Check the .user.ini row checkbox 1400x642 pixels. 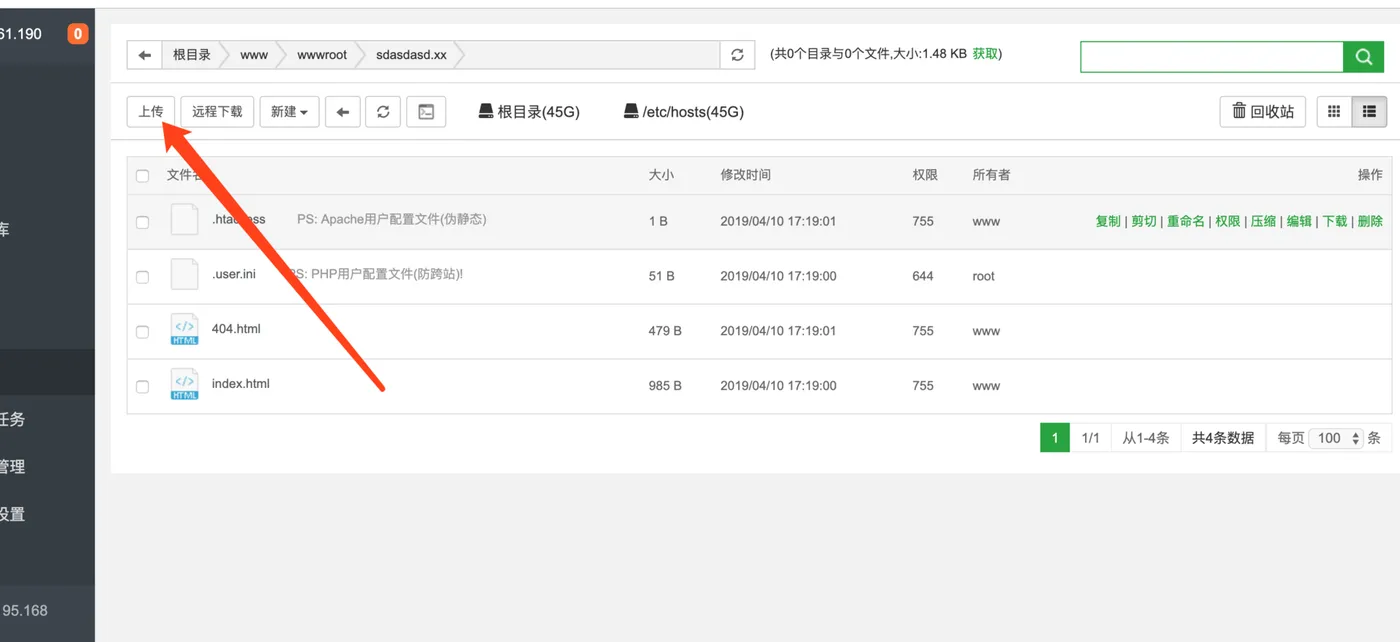(x=142, y=277)
